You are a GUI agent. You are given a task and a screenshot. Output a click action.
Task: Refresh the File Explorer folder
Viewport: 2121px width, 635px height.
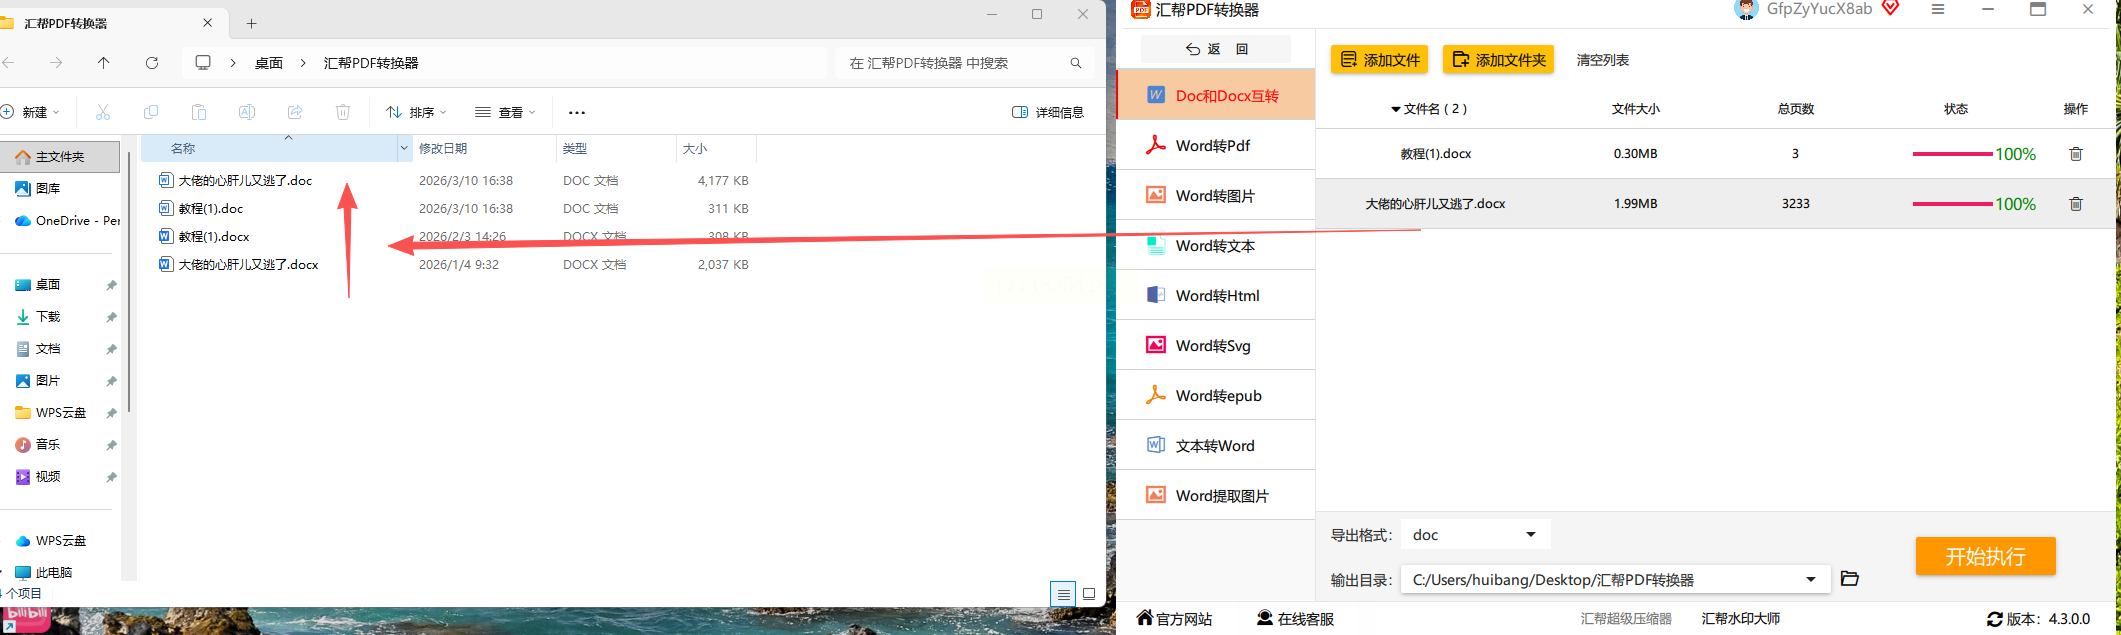pos(152,63)
